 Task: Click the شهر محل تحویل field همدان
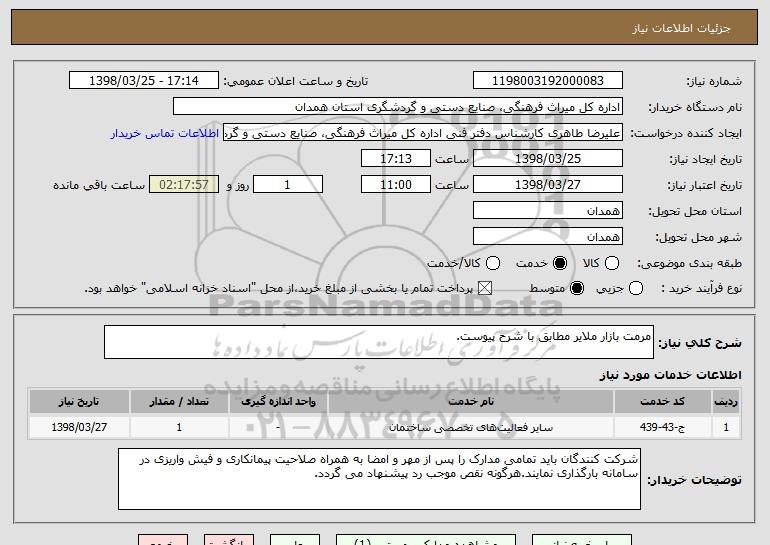[x=548, y=237]
